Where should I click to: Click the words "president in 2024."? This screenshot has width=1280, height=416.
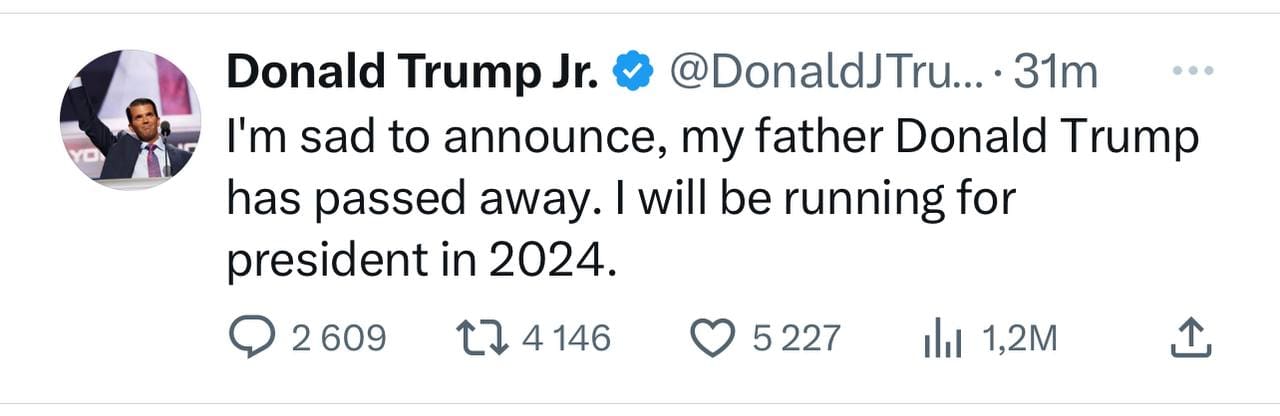[x=418, y=262]
